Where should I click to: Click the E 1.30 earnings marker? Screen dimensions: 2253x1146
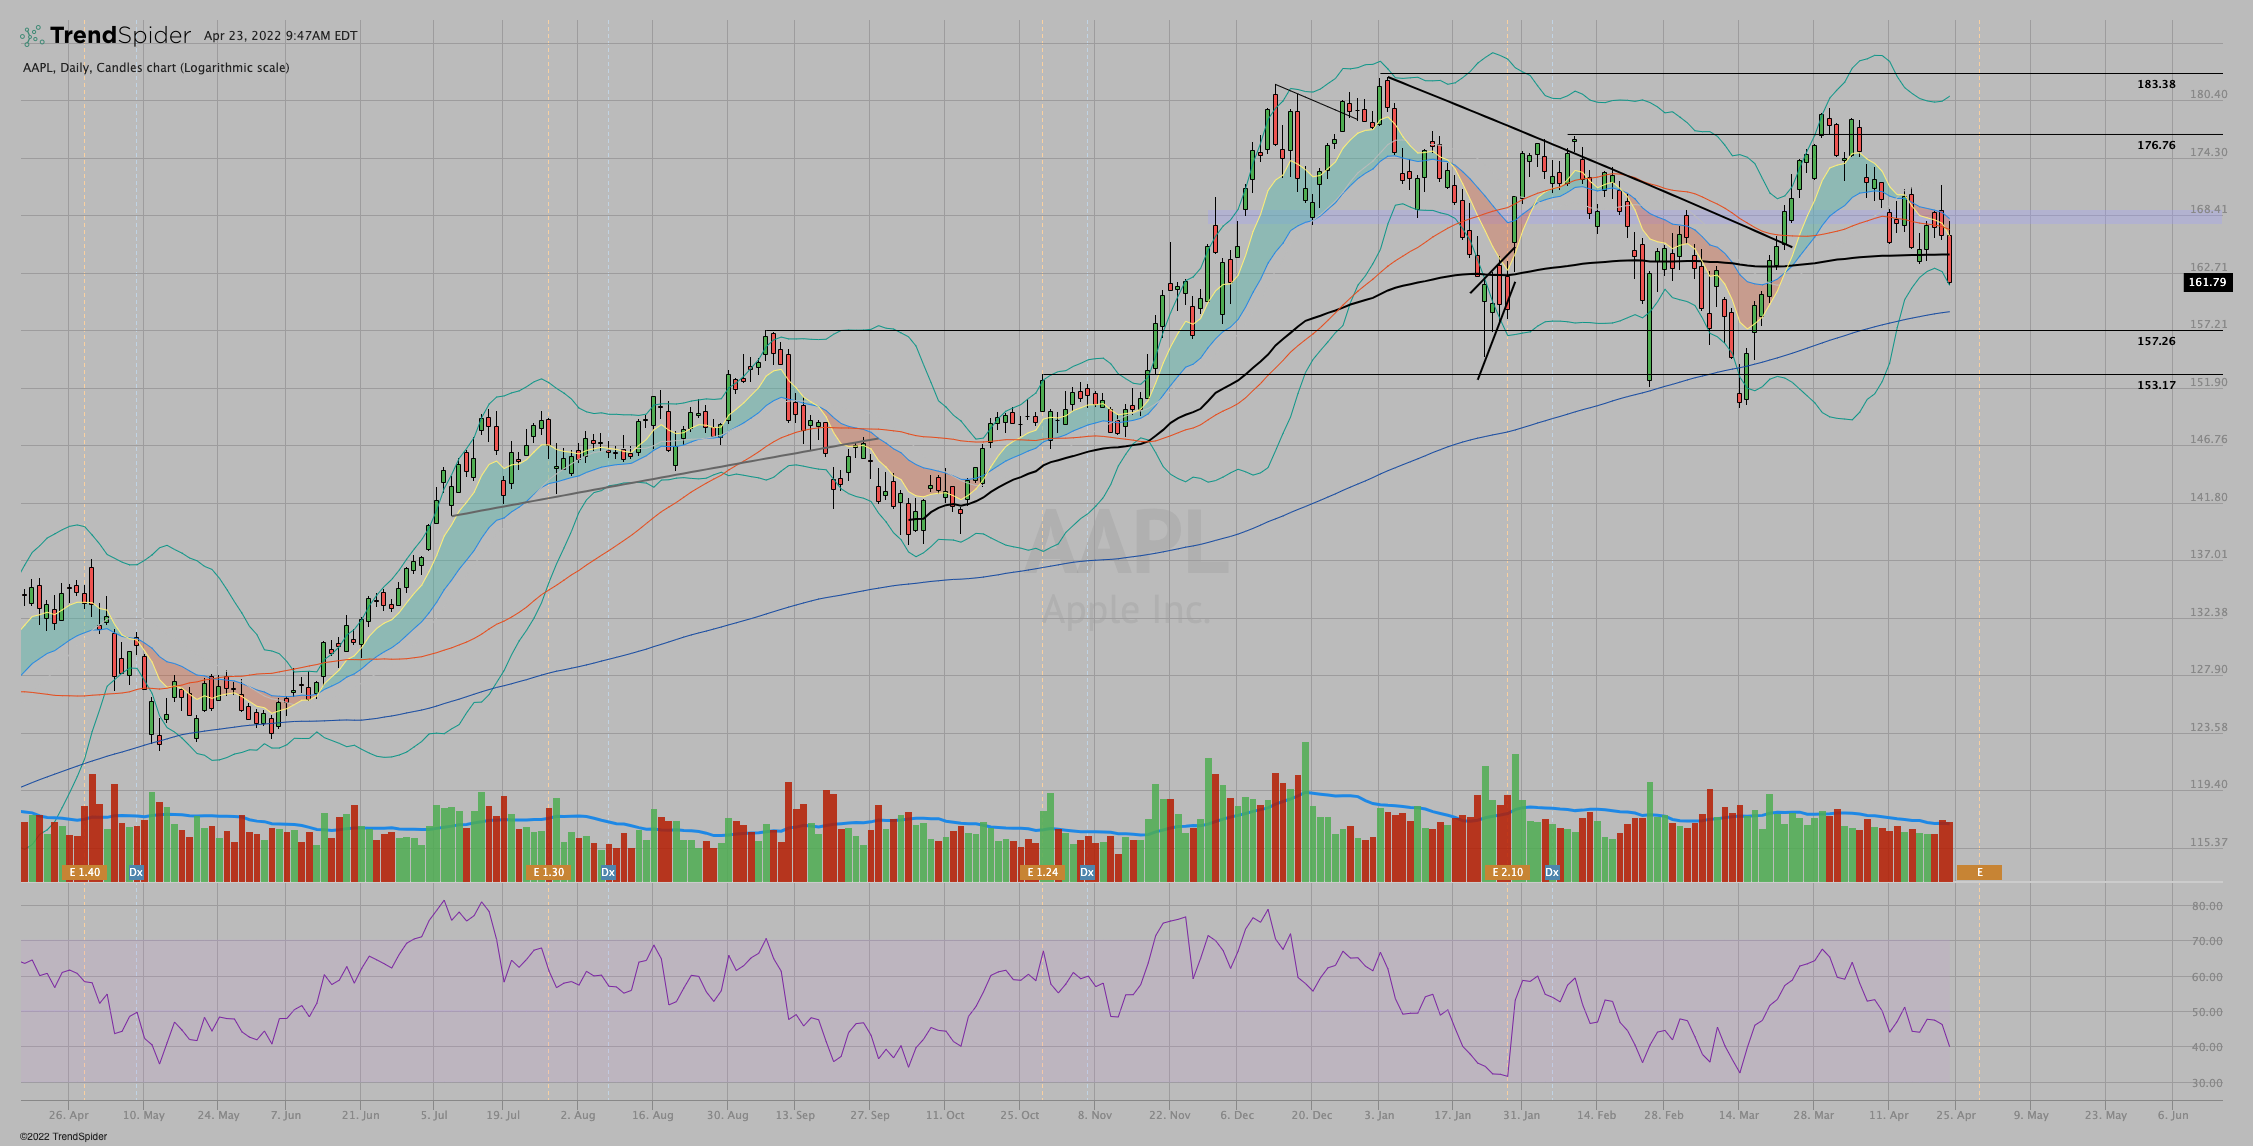click(548, 872)
